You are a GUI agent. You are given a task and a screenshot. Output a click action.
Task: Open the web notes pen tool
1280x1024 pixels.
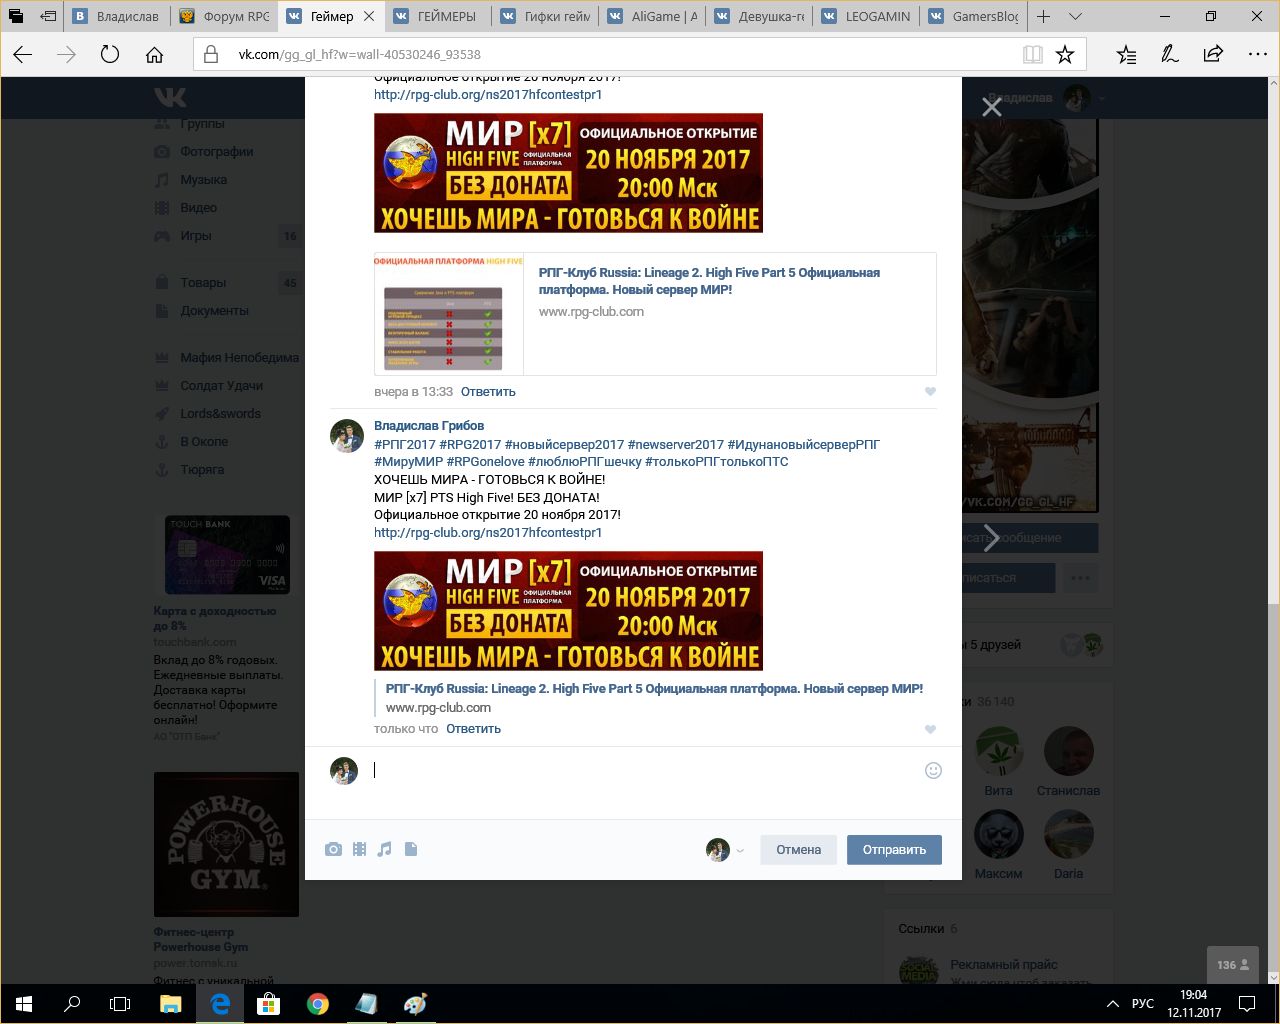tap(1169, 55)
